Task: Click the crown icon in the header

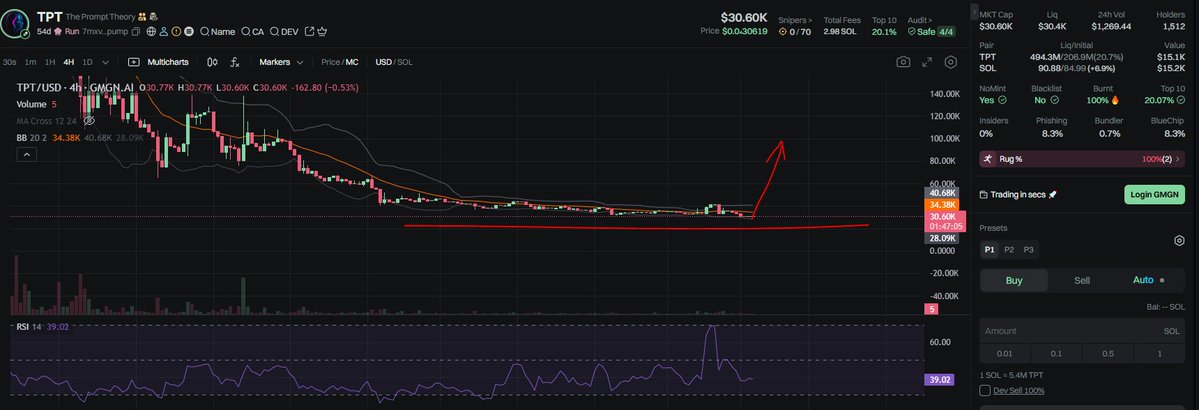Action: pos(322,31)
